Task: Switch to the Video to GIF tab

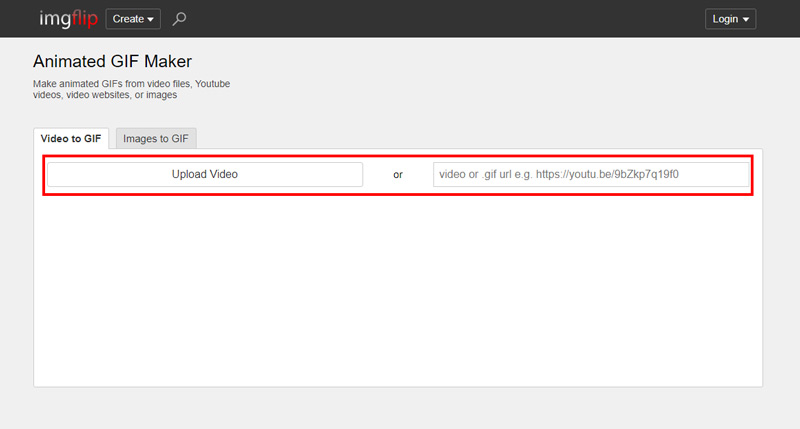Action: click(71, 139)
